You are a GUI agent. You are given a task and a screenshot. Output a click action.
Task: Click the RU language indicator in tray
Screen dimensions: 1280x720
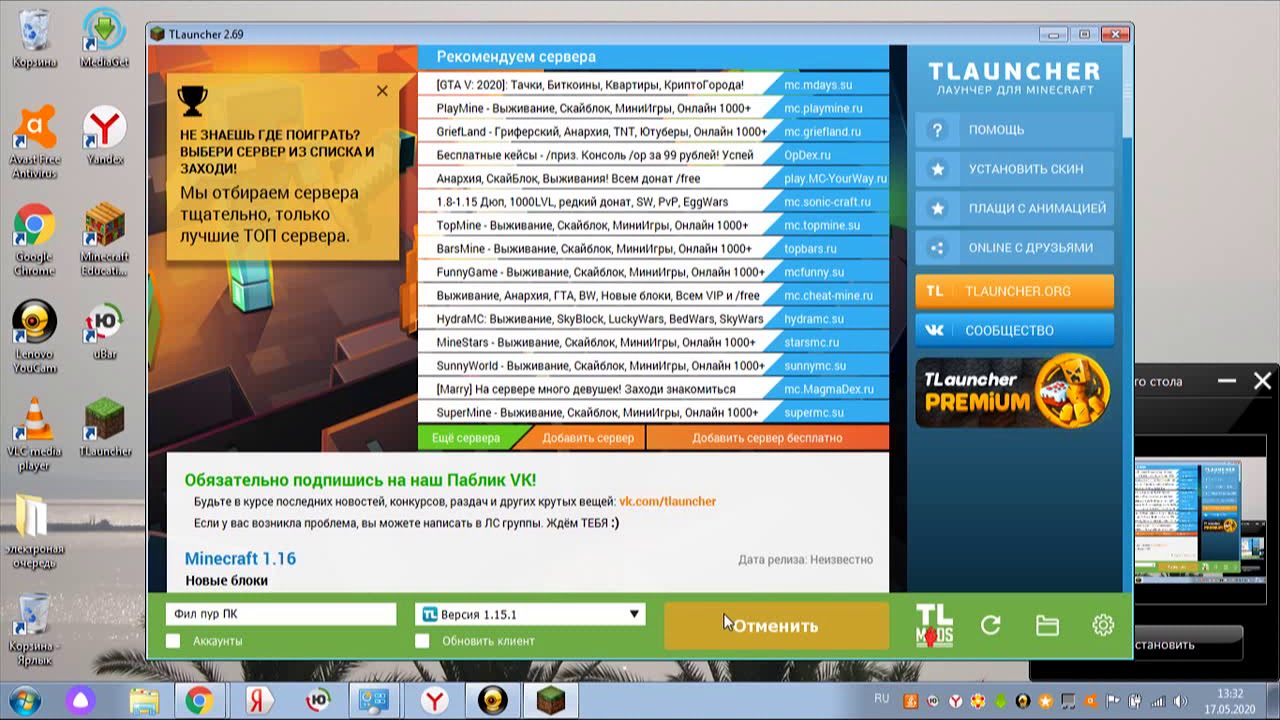pos(882,697)
